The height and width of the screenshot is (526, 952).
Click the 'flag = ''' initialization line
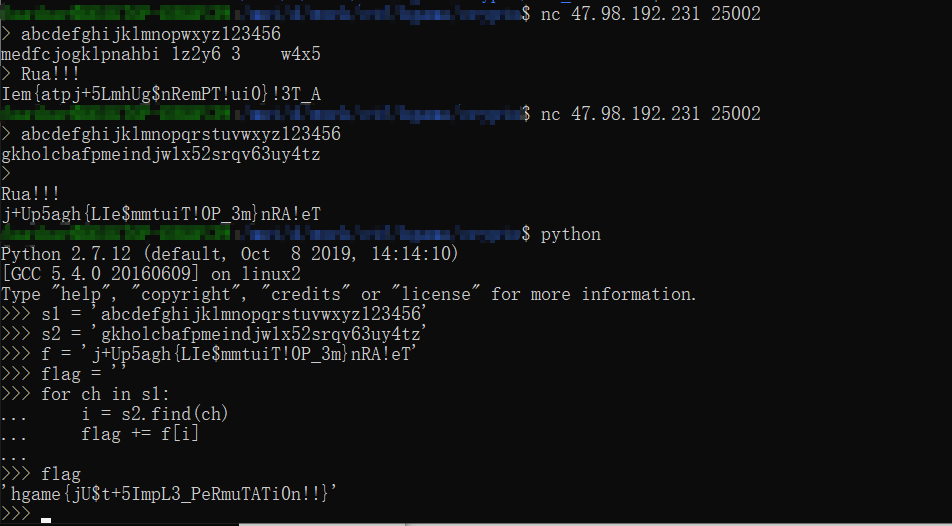pyautogui.click(x=64, y=374)
